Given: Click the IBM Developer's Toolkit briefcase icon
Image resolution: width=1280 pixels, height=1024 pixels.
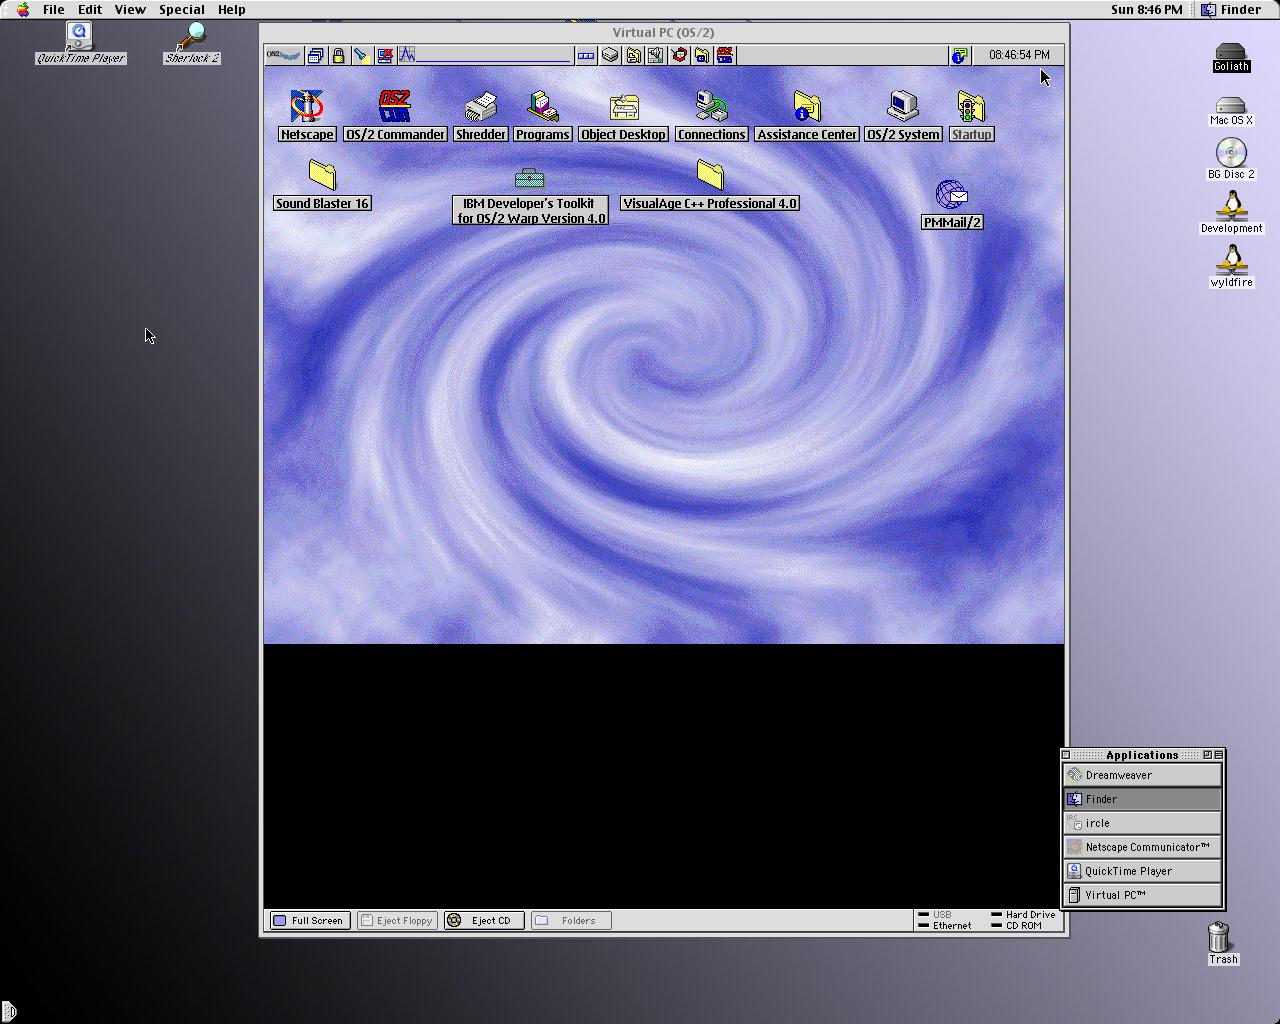Looking at the screenshot, I should pos(529,179).
